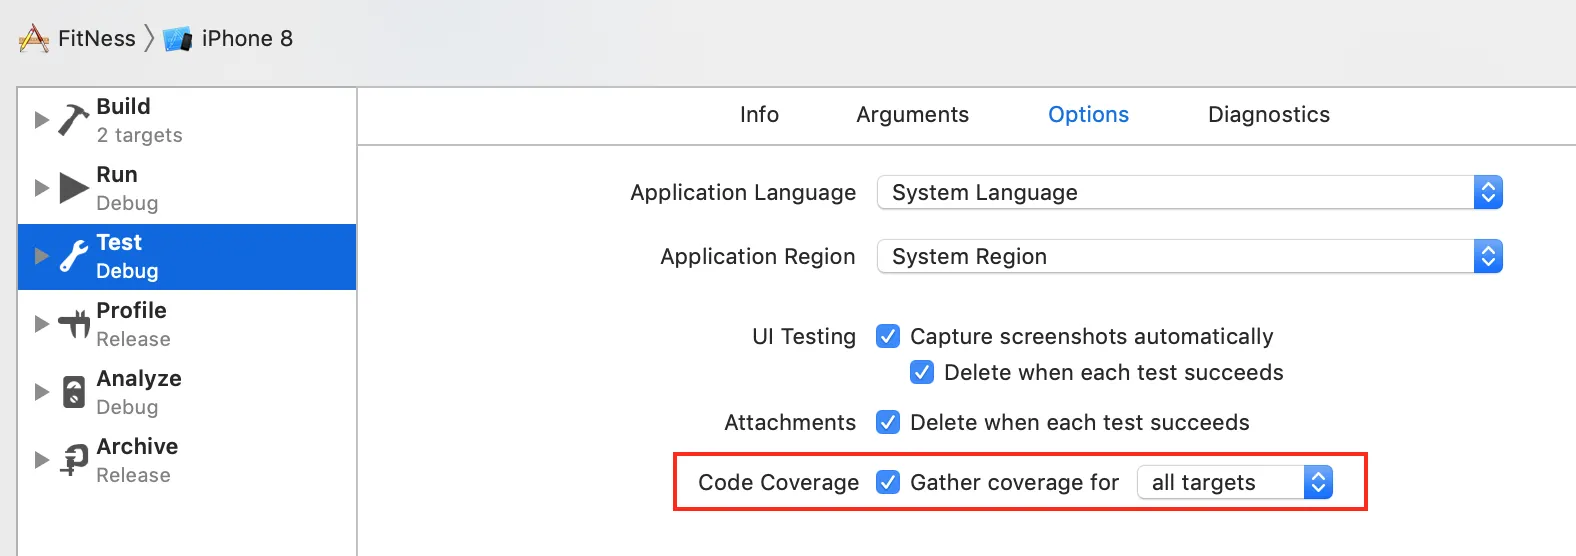
Task: Disable the Gather coverage for checkbox
Action: click(x=888, y=482)
